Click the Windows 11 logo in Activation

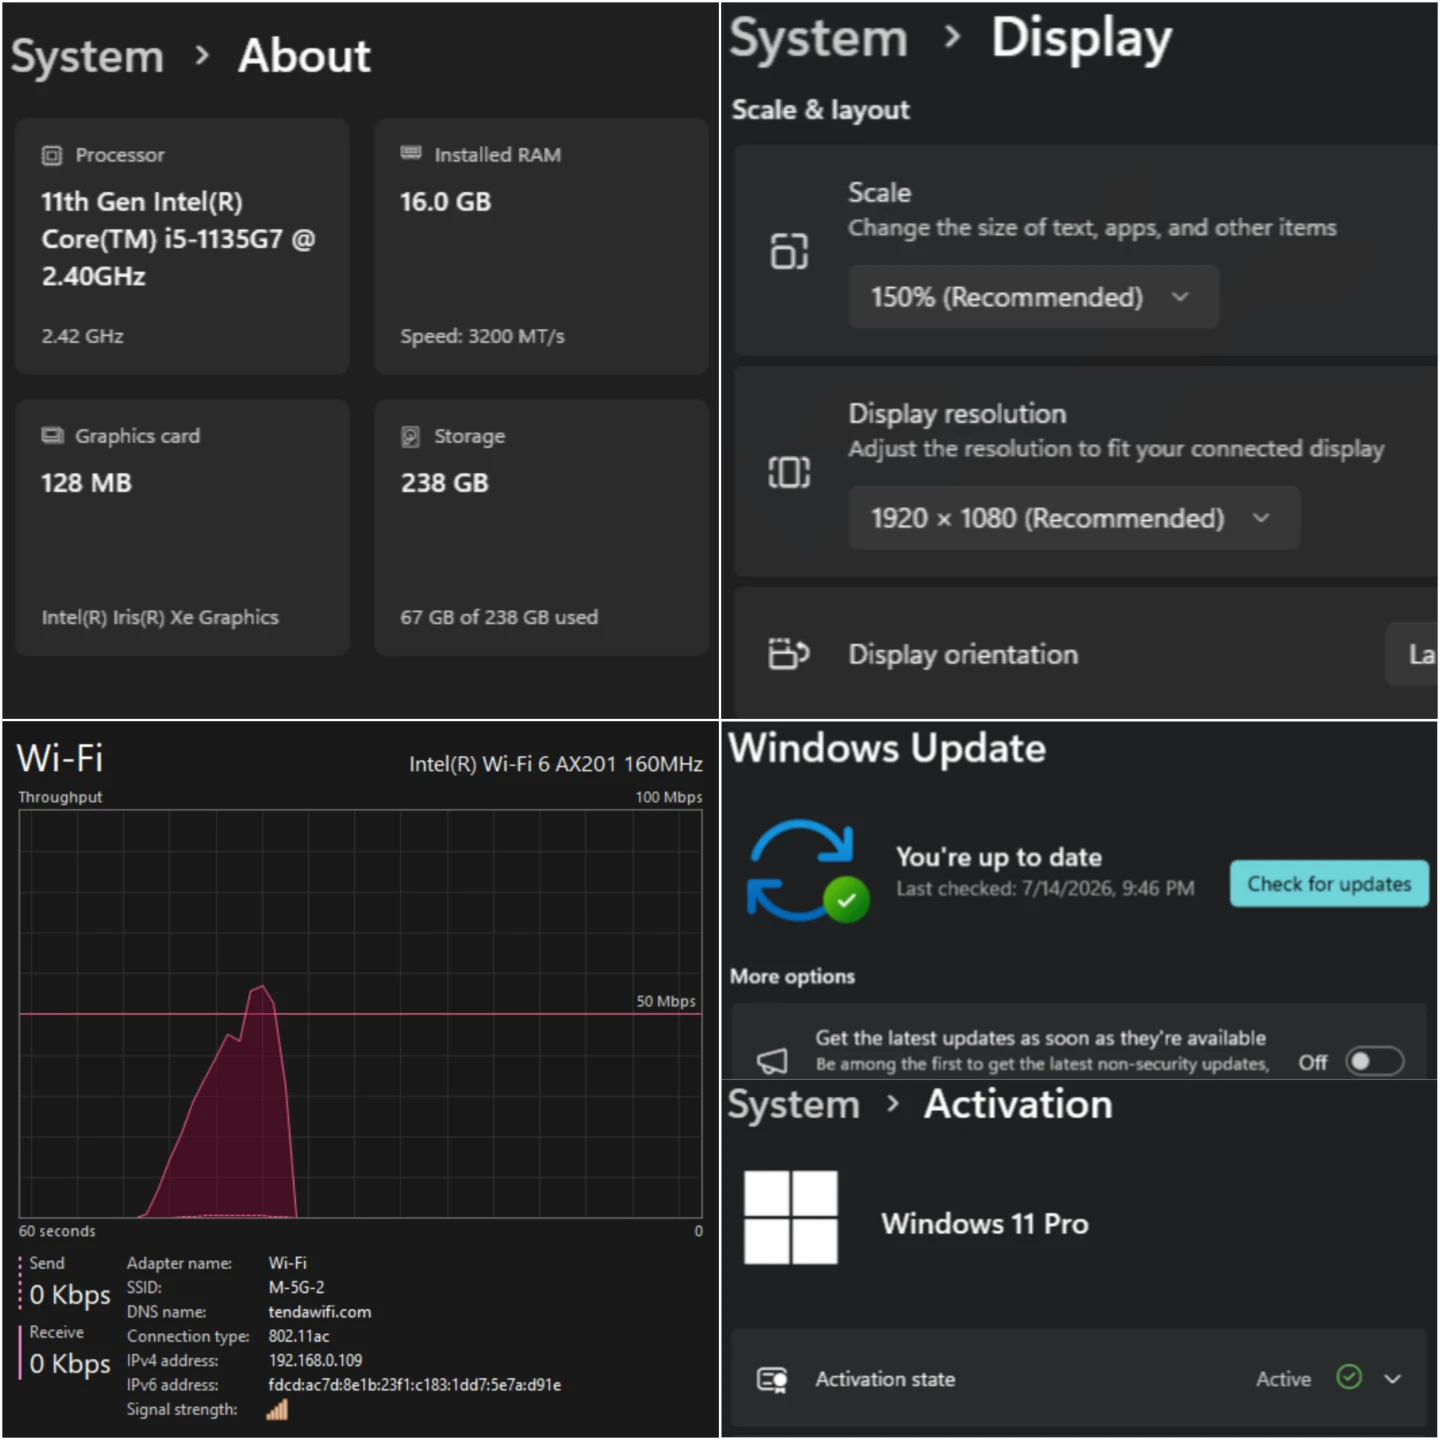coord(791,1217)
